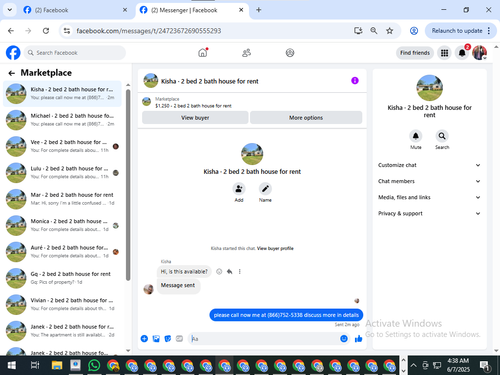Open the notifications bell icon
Viewport: 500px width, 375px height.
(462, 53)
